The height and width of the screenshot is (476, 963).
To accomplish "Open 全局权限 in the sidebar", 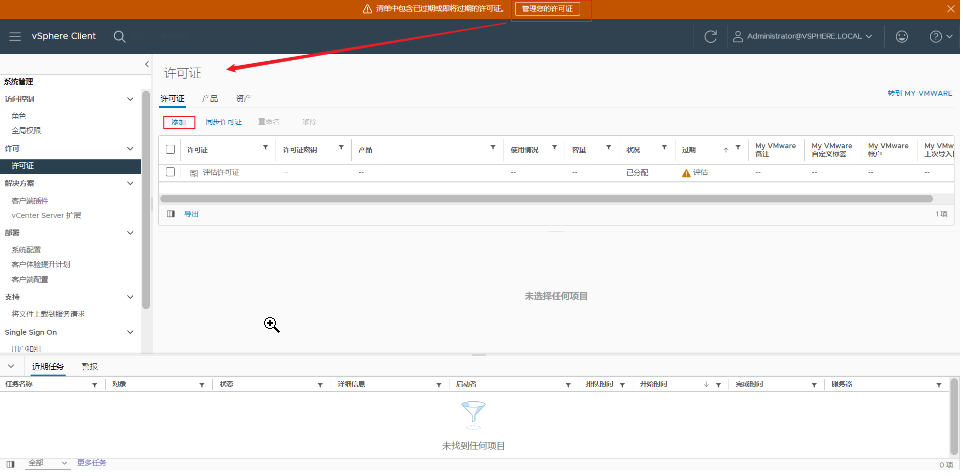I will [x=26, y=131].
